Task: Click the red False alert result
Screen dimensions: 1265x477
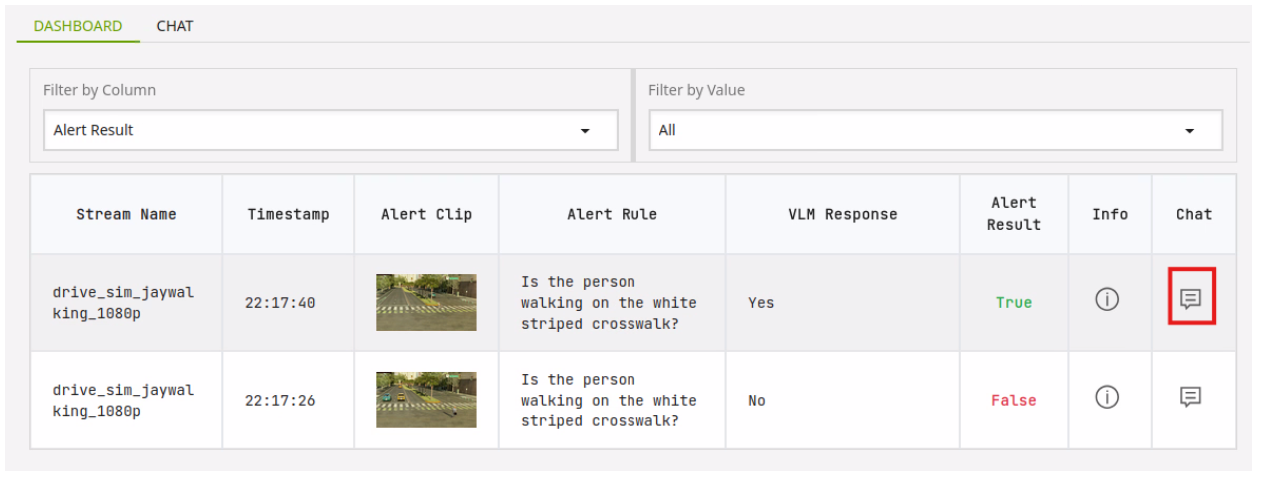Action: tap(1013, 400)
